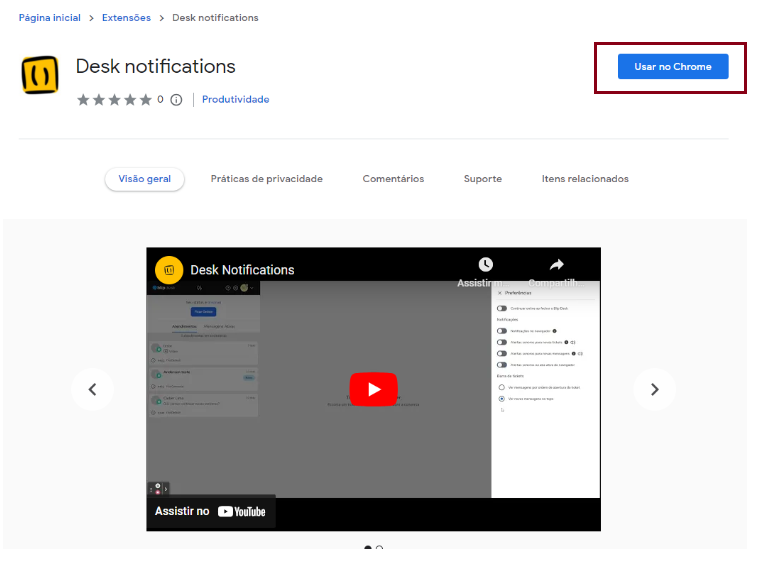This screenshot has height=573, width=765.
Task: Go to the previous slide with the left arrow
Action: (x=92, y=389)
